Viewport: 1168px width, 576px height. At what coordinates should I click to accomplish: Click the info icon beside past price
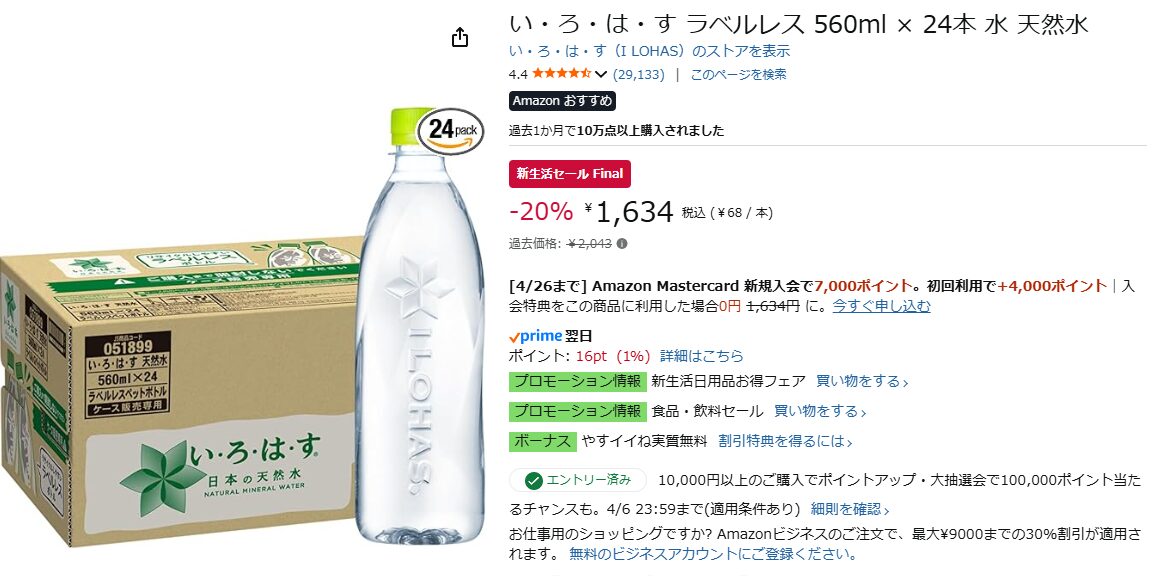coord(622,243)
